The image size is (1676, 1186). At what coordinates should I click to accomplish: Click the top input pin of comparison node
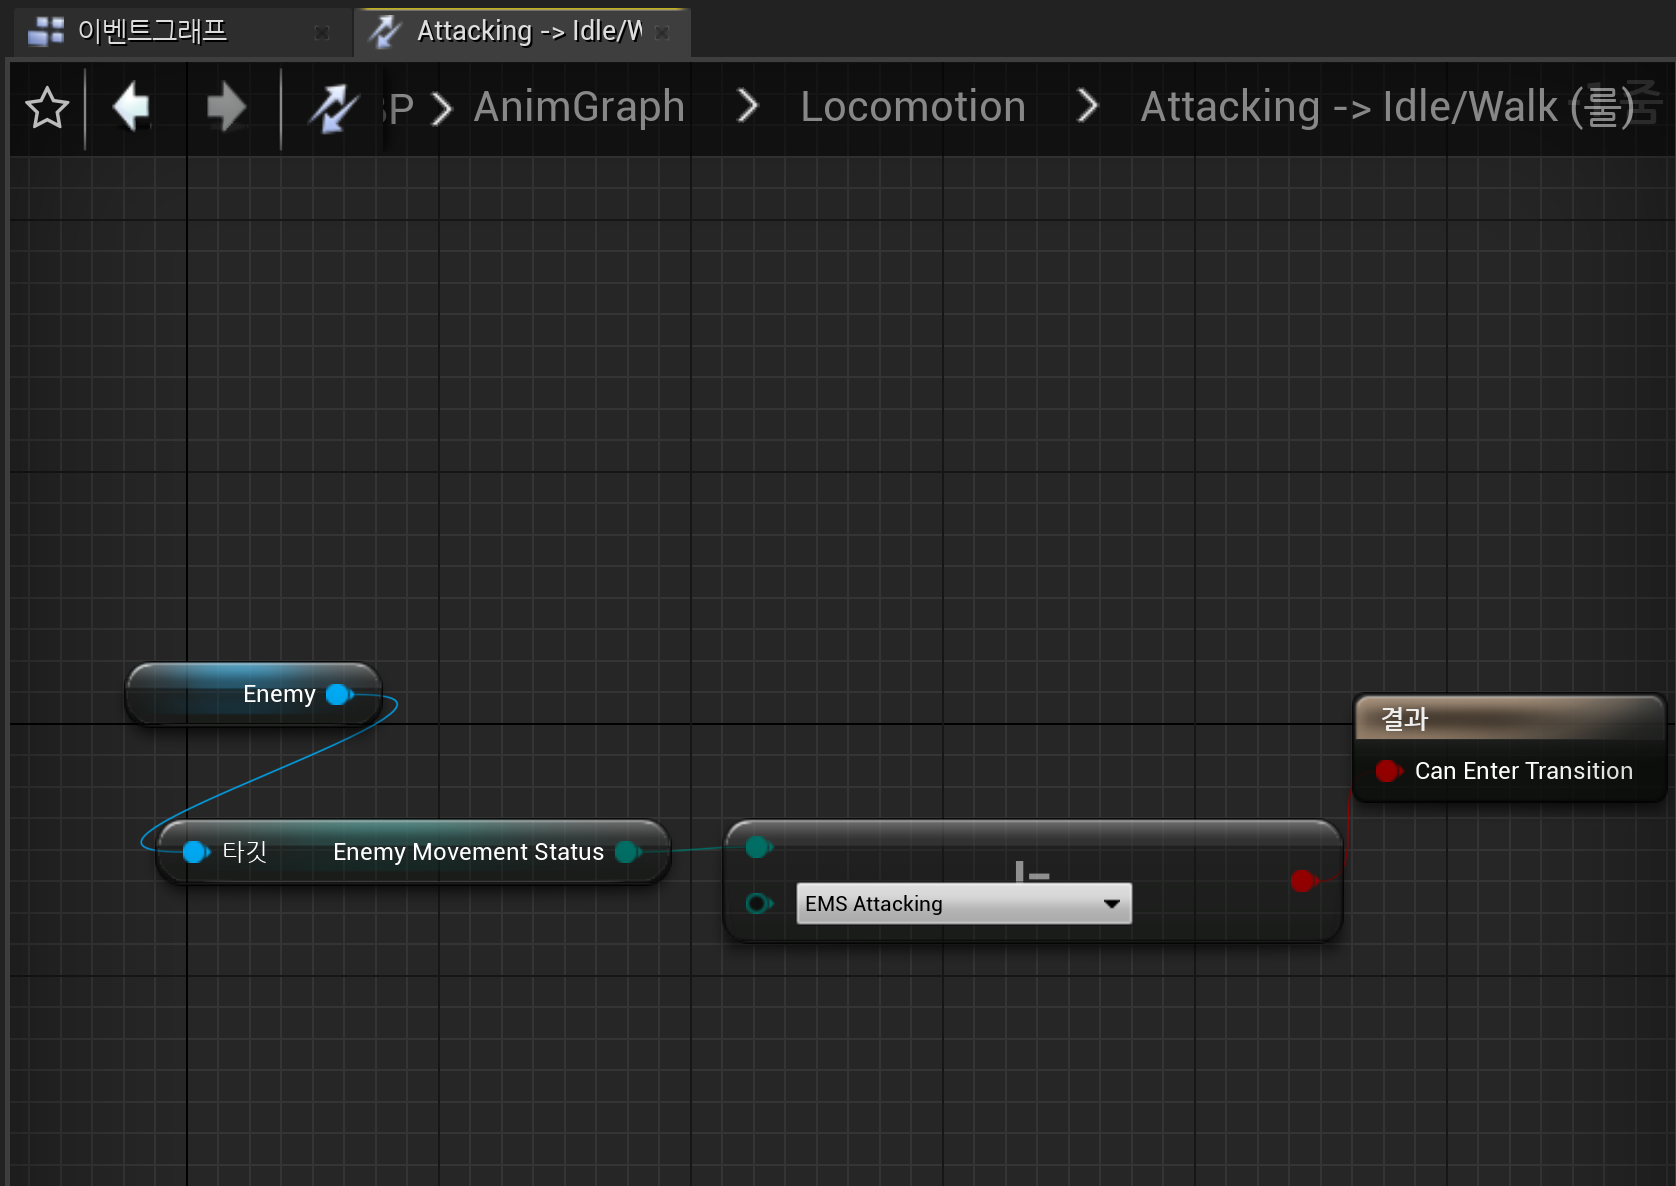757,847
